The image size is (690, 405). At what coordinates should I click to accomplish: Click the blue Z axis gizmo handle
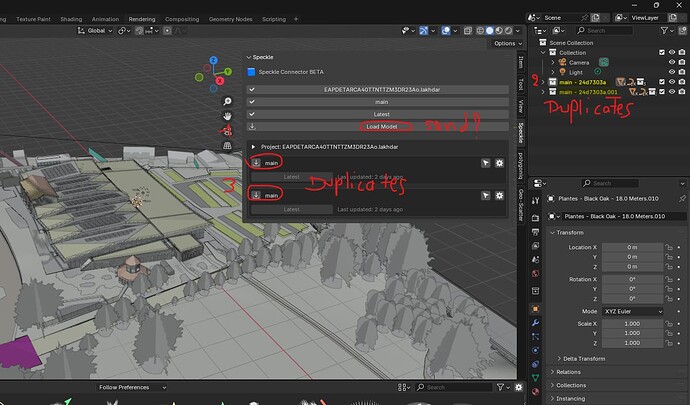pyautogui.click(x=213, y=60)
